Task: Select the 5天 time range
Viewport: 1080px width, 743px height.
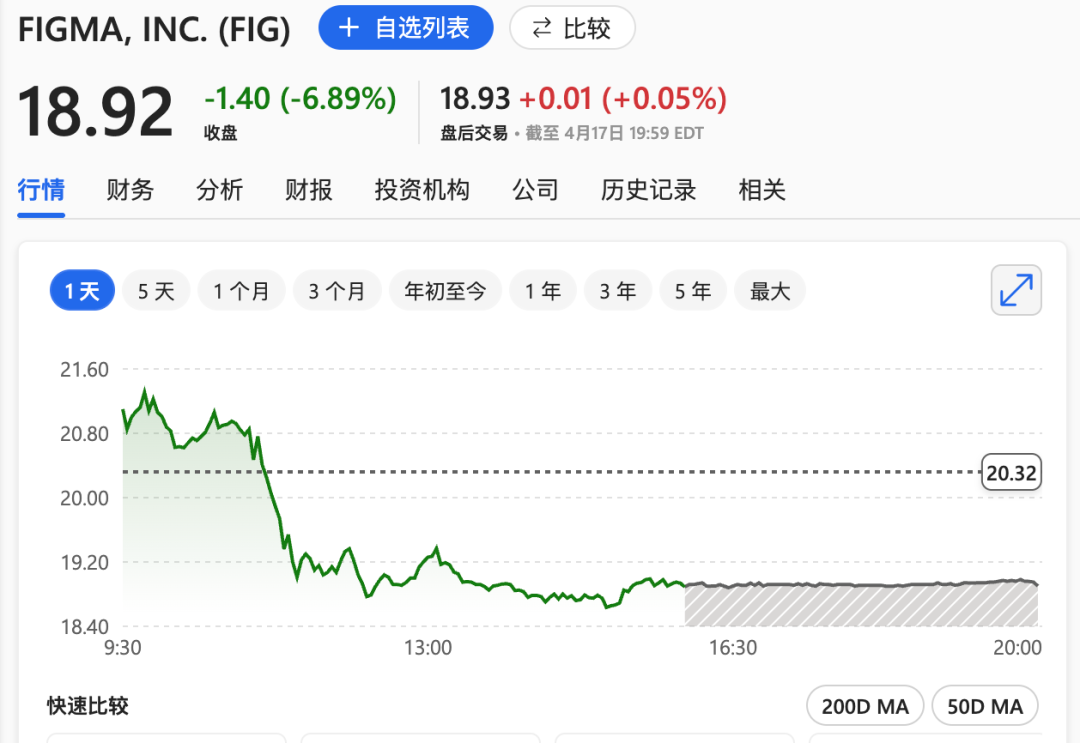Action: 156,290
